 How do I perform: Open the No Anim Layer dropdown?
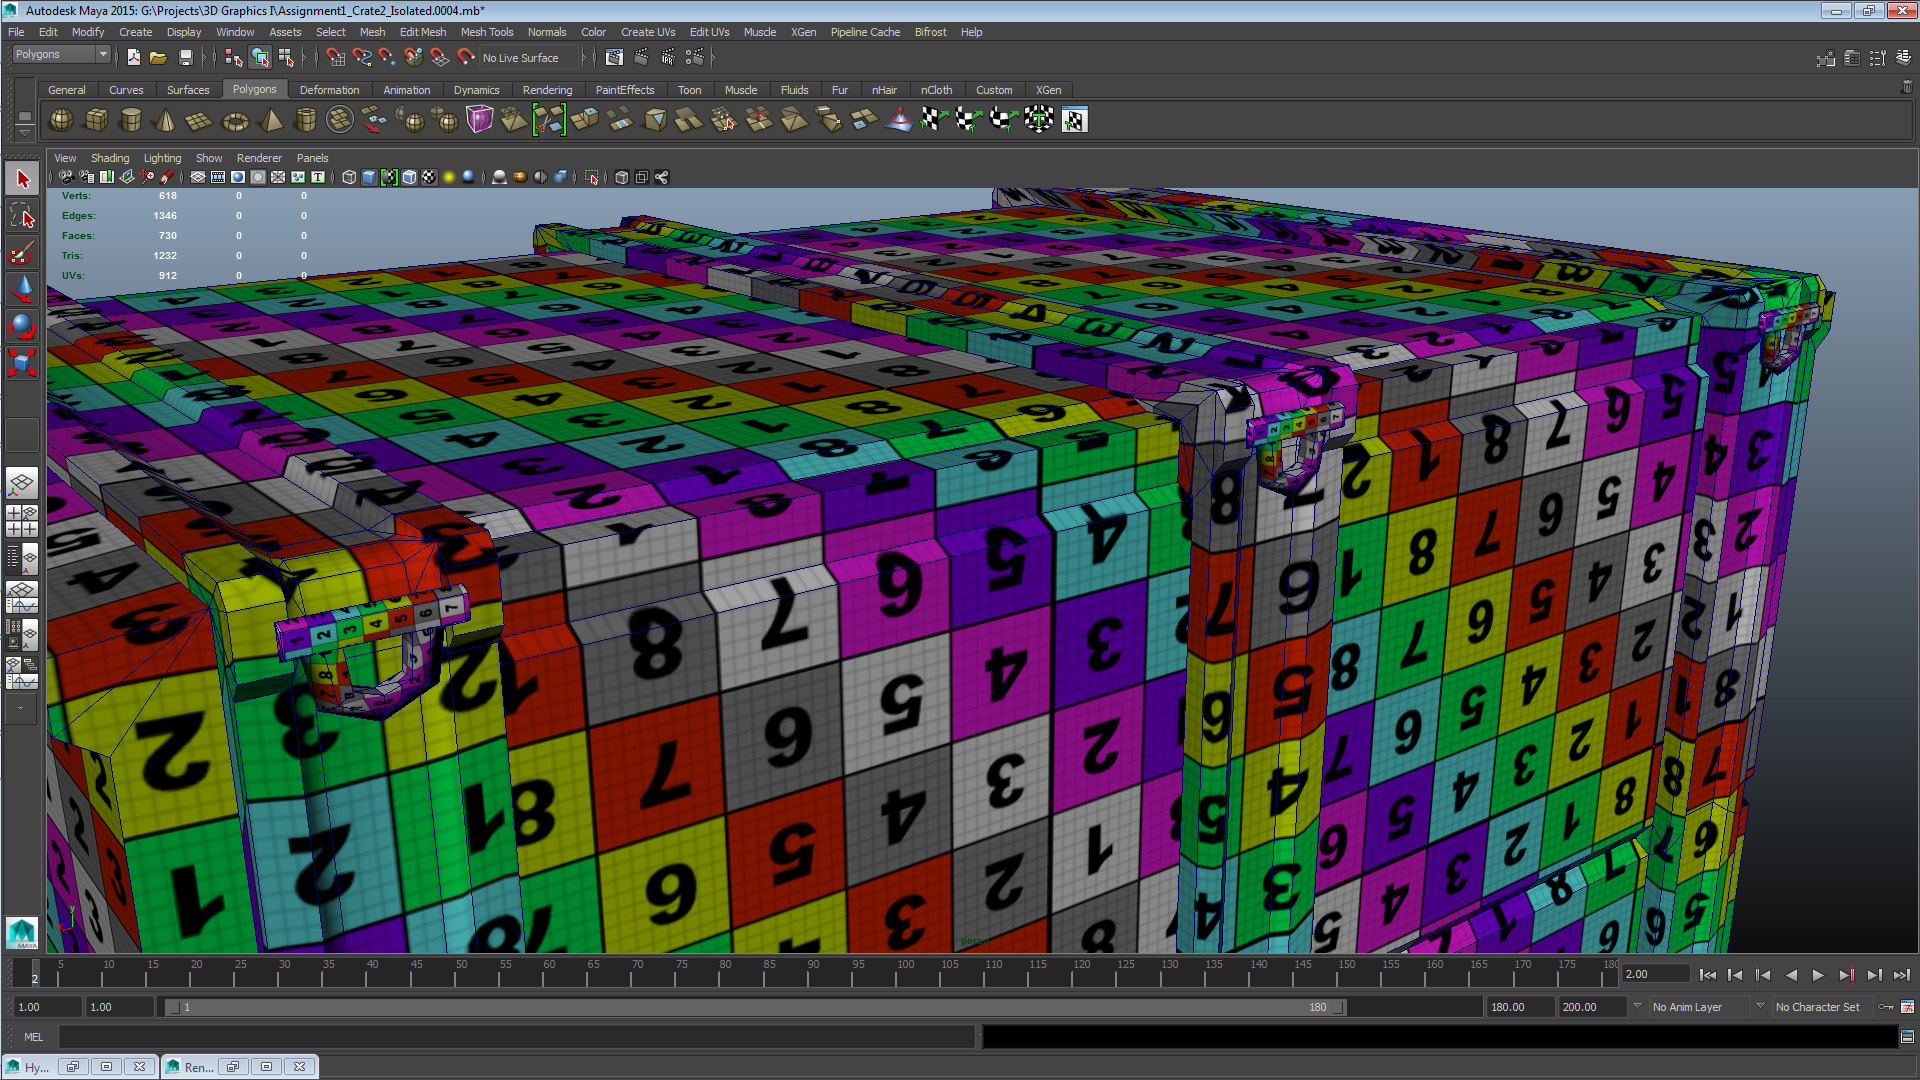(x=1700, y=1007)
